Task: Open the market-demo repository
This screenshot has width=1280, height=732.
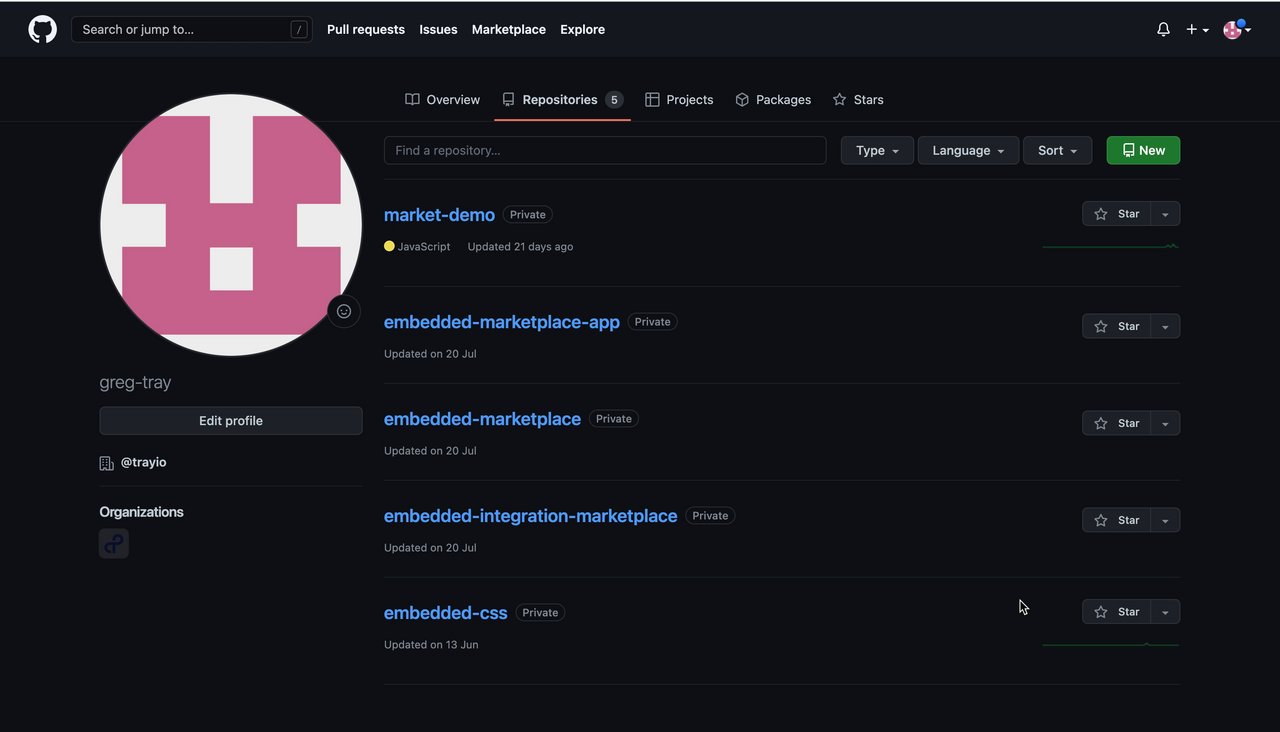Action: click(439, 215)
